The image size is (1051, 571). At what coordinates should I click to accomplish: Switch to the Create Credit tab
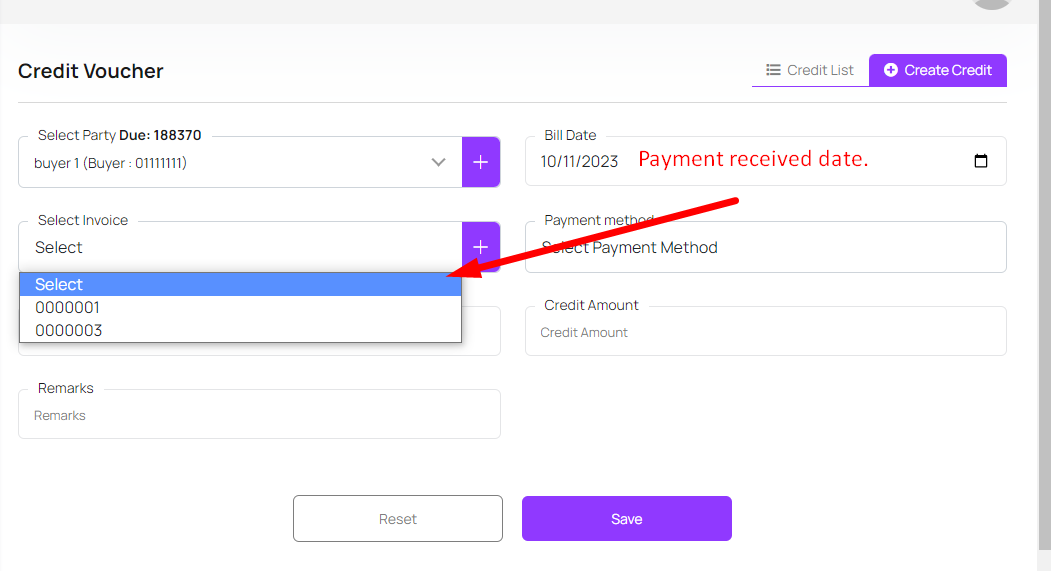pyautogui.click(x=938, y=70)
